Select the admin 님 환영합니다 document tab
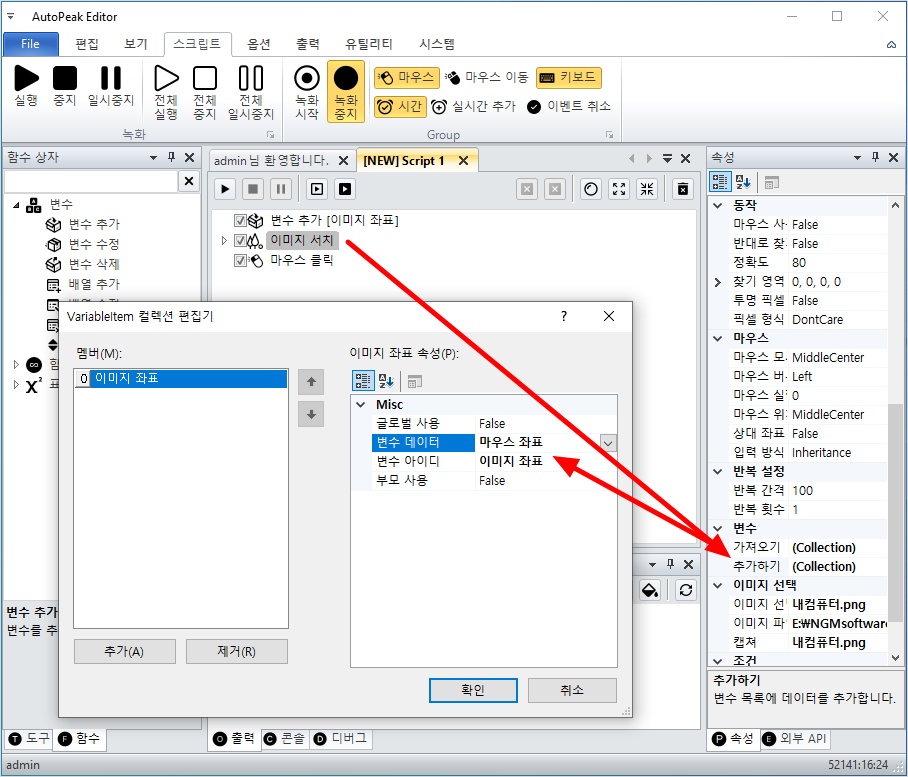The height and width of the screenshot is (777, 908). click(271, 160)
